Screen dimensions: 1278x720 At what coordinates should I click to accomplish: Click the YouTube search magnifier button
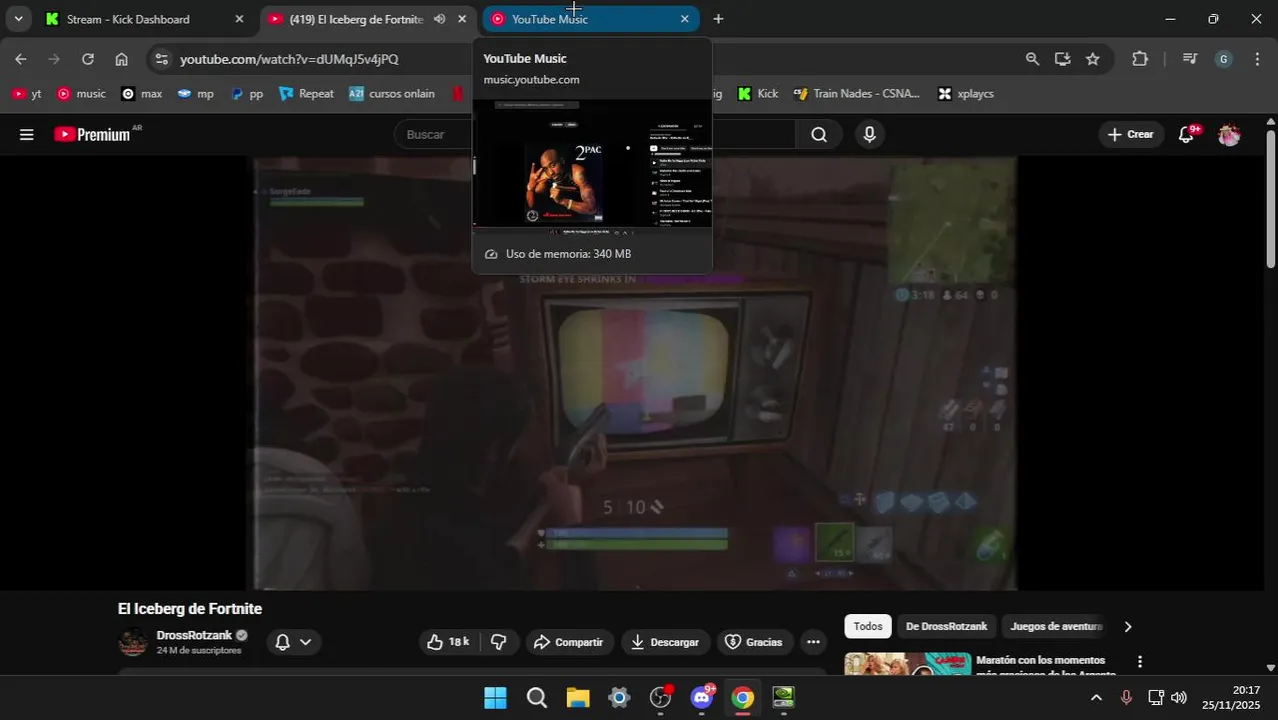coord(819,134)
